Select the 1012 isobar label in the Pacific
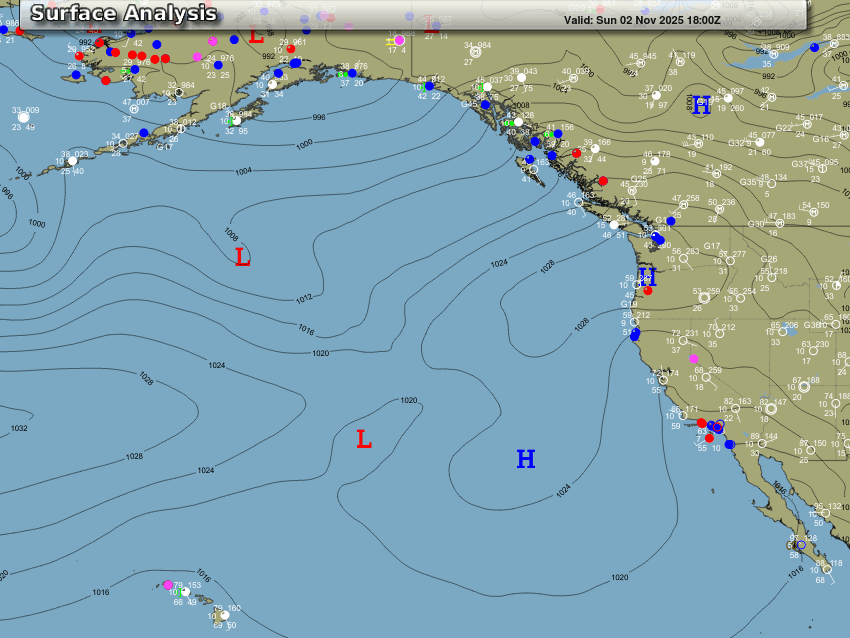The height and width of the screenshot is (638, 850). (x=304, y=298)
